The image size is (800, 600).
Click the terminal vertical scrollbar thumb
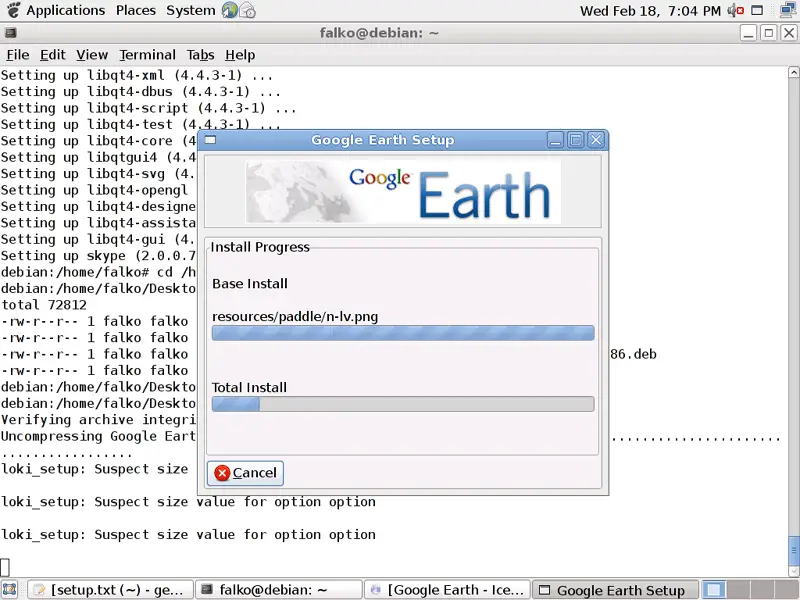click(794, 549)
